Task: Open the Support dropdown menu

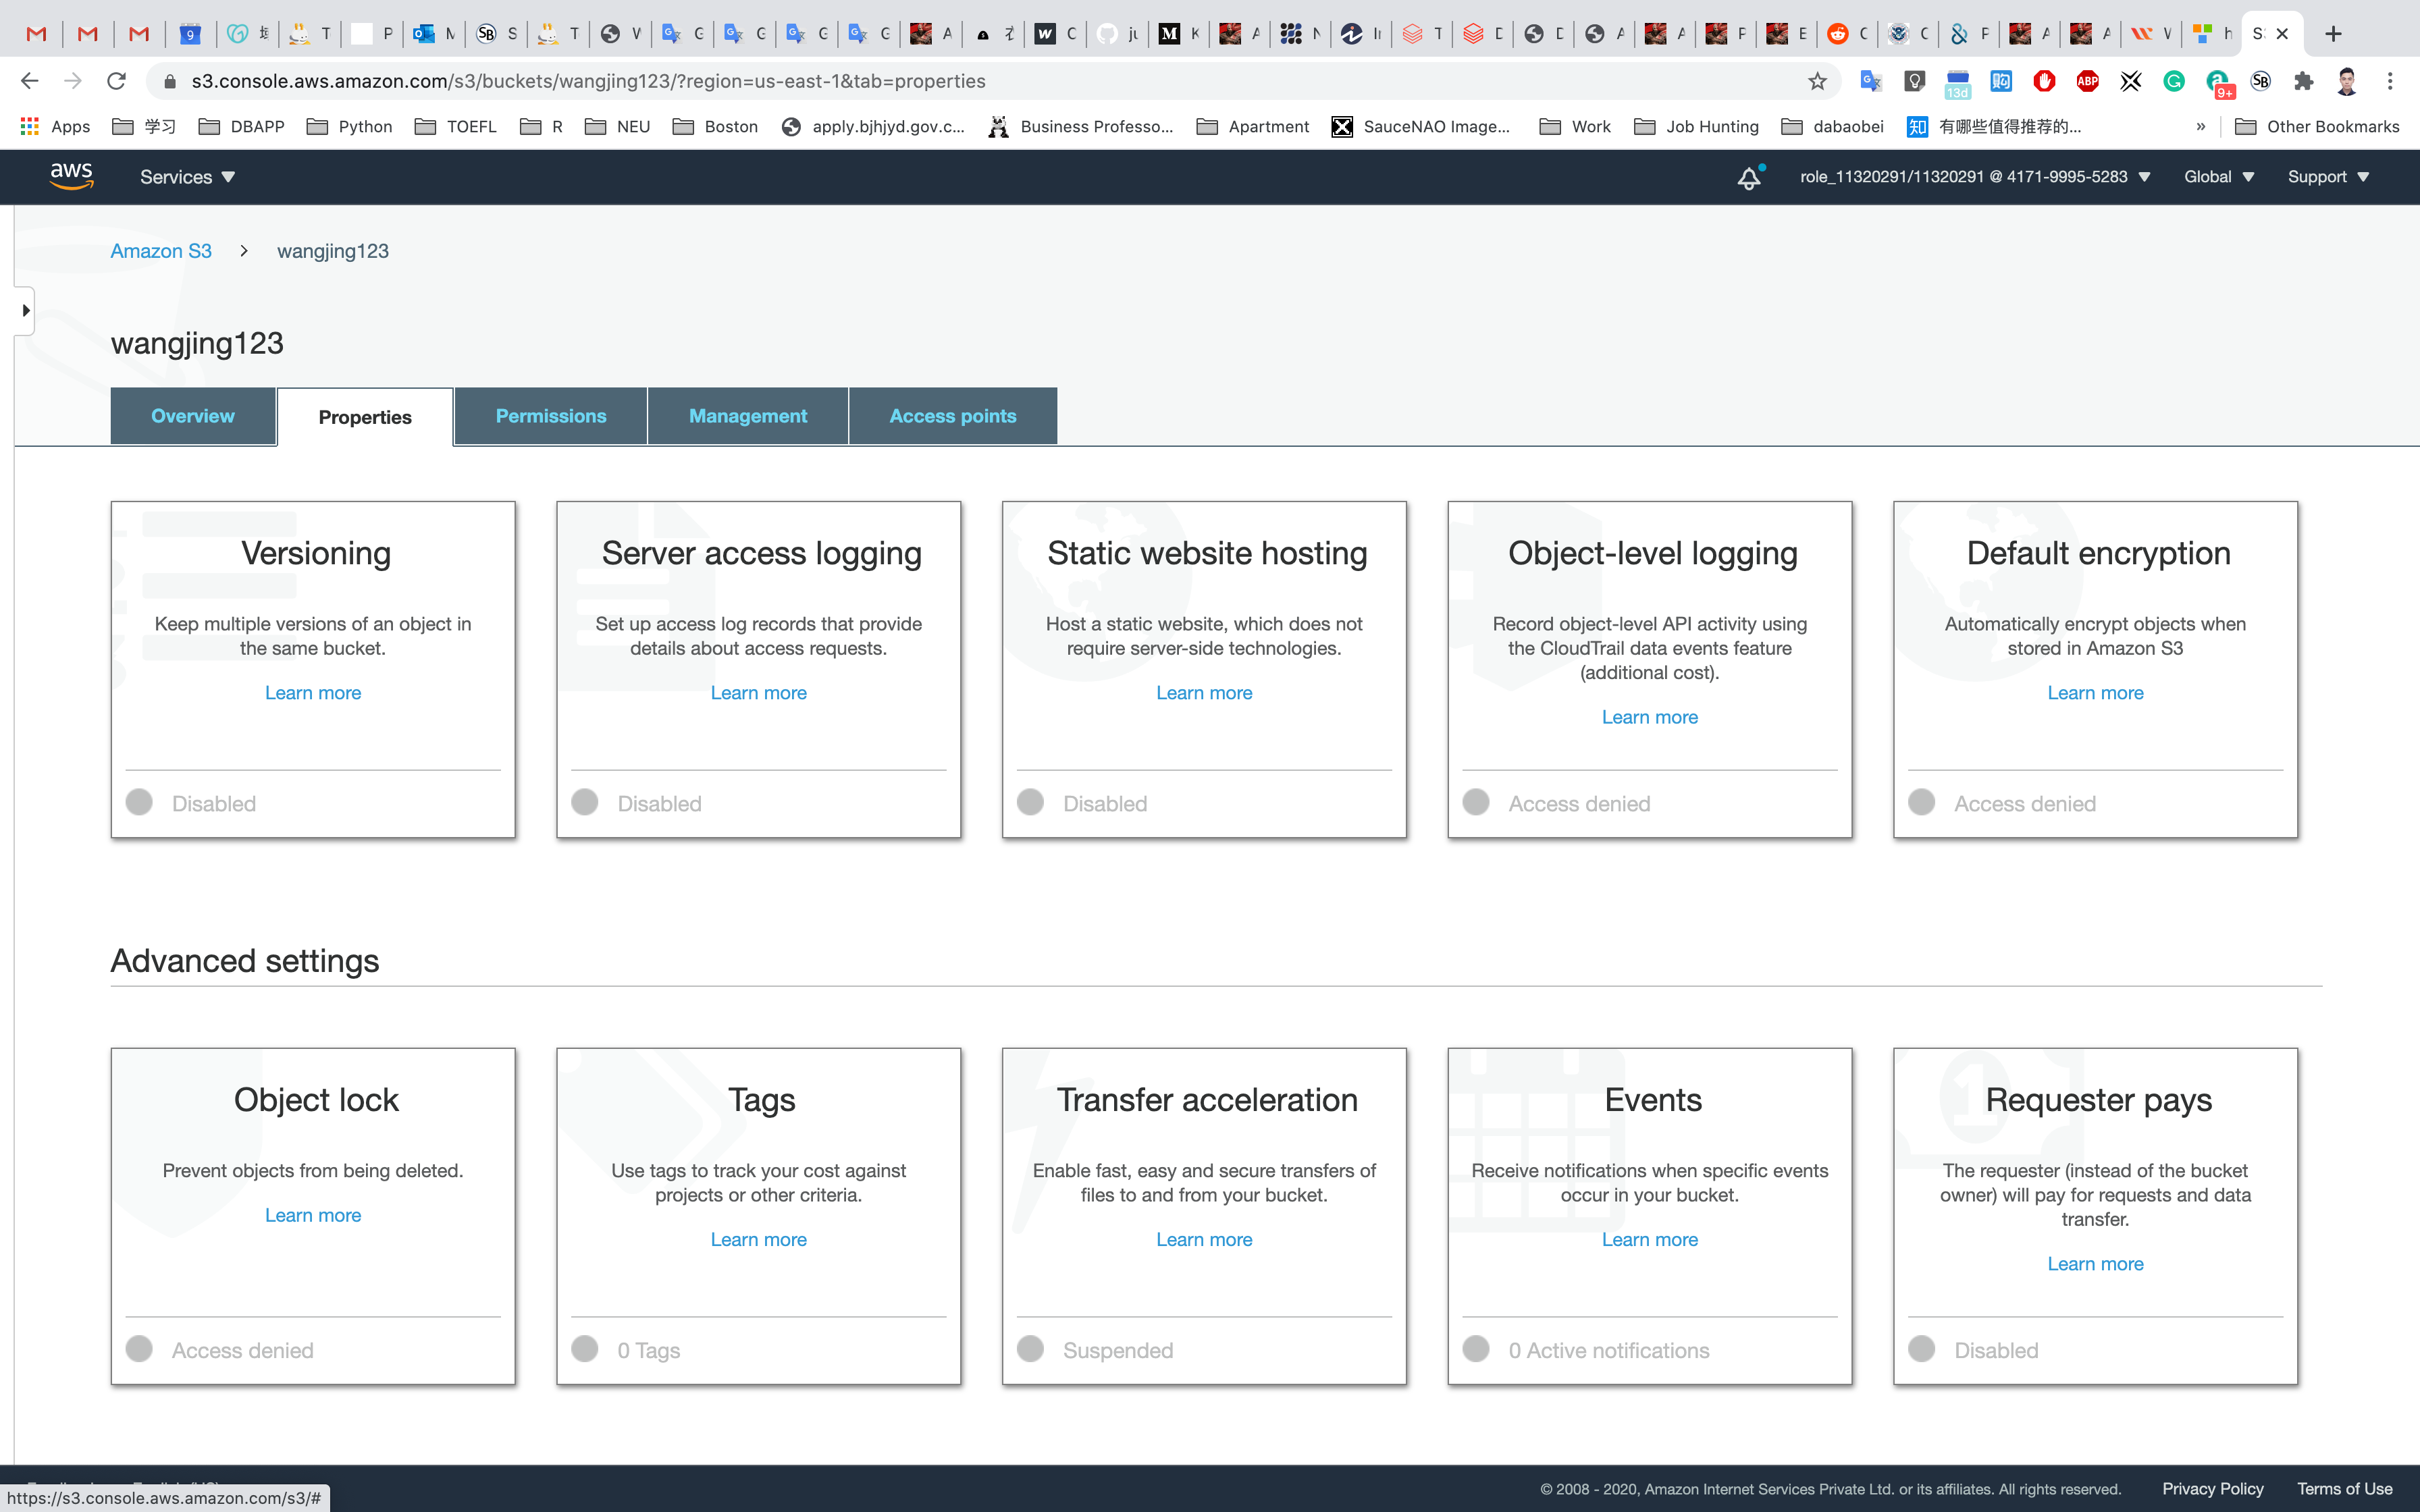Action: [x=2327, y=177]
